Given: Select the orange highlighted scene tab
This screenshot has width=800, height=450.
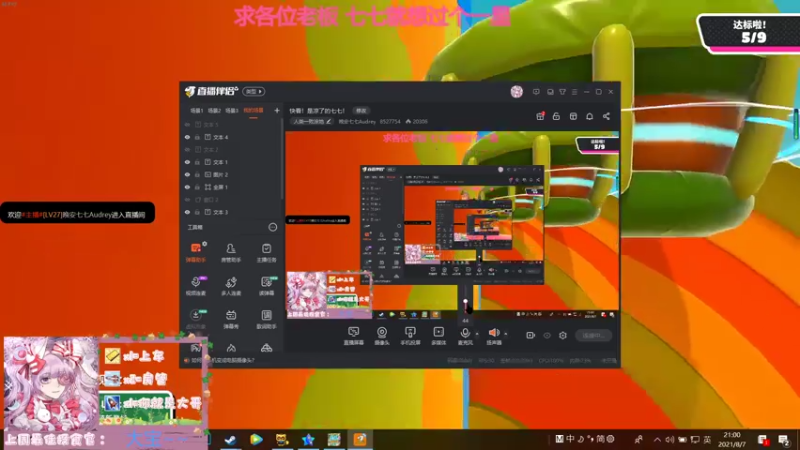Looking at the screenshot, I should [253, 111].
